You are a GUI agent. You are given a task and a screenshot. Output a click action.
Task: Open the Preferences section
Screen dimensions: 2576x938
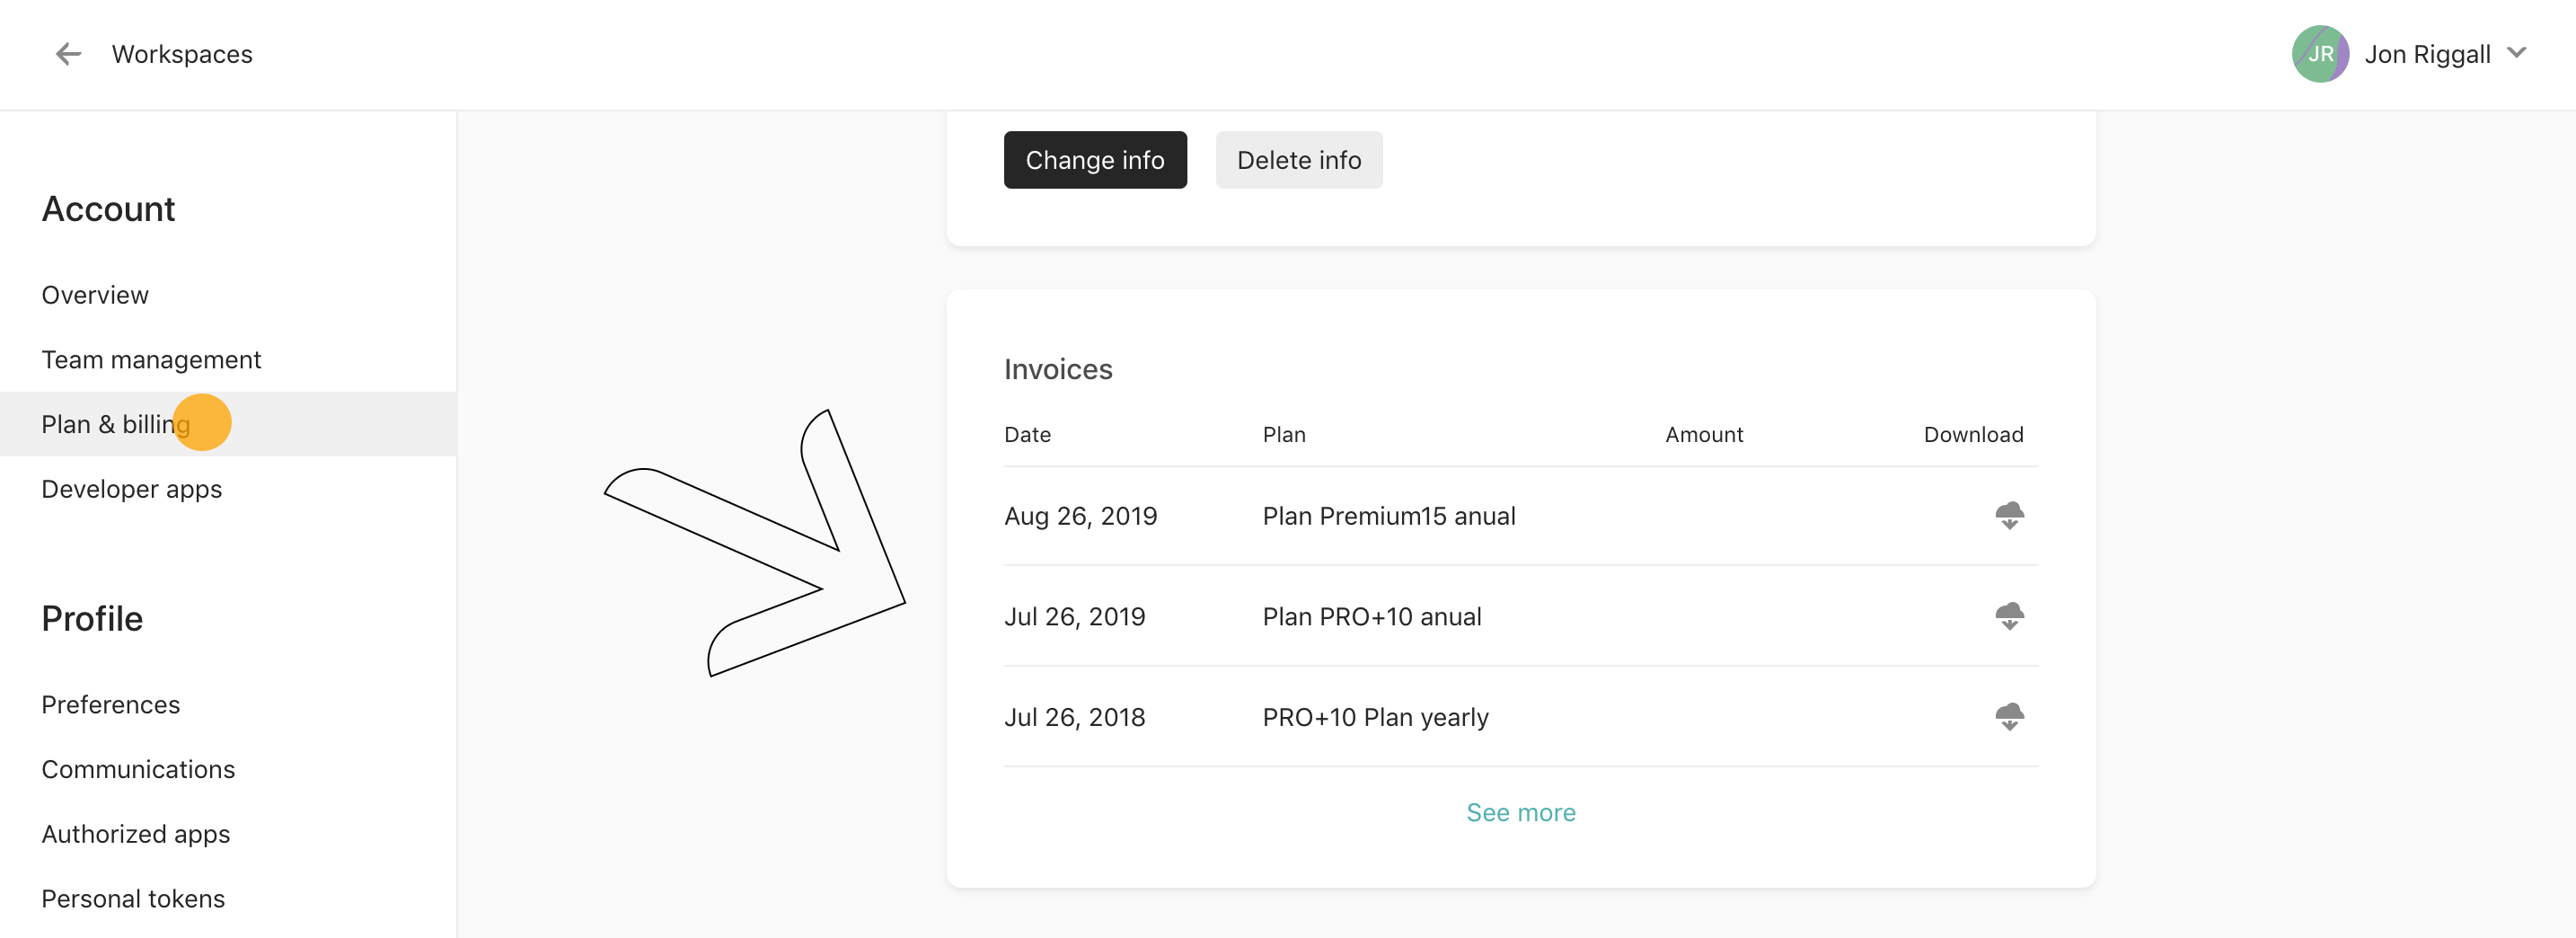[x=110, y=704]
